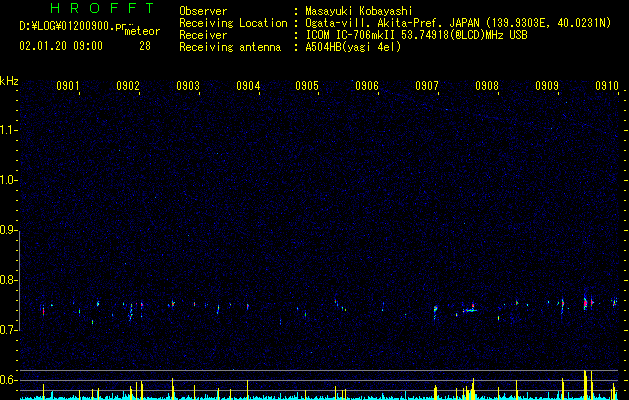Click the Observer label

[x=203, y=11]
